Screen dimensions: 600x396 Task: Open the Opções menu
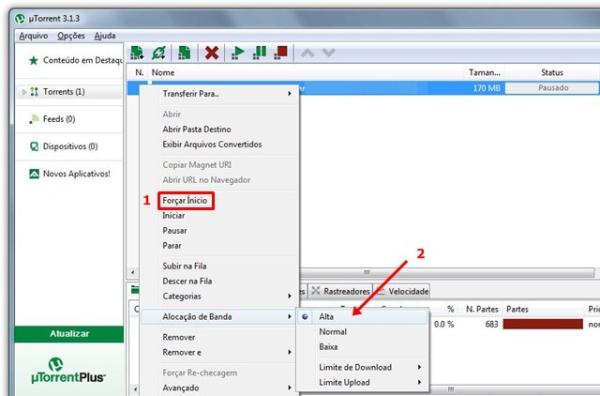(x=71, y=36)
